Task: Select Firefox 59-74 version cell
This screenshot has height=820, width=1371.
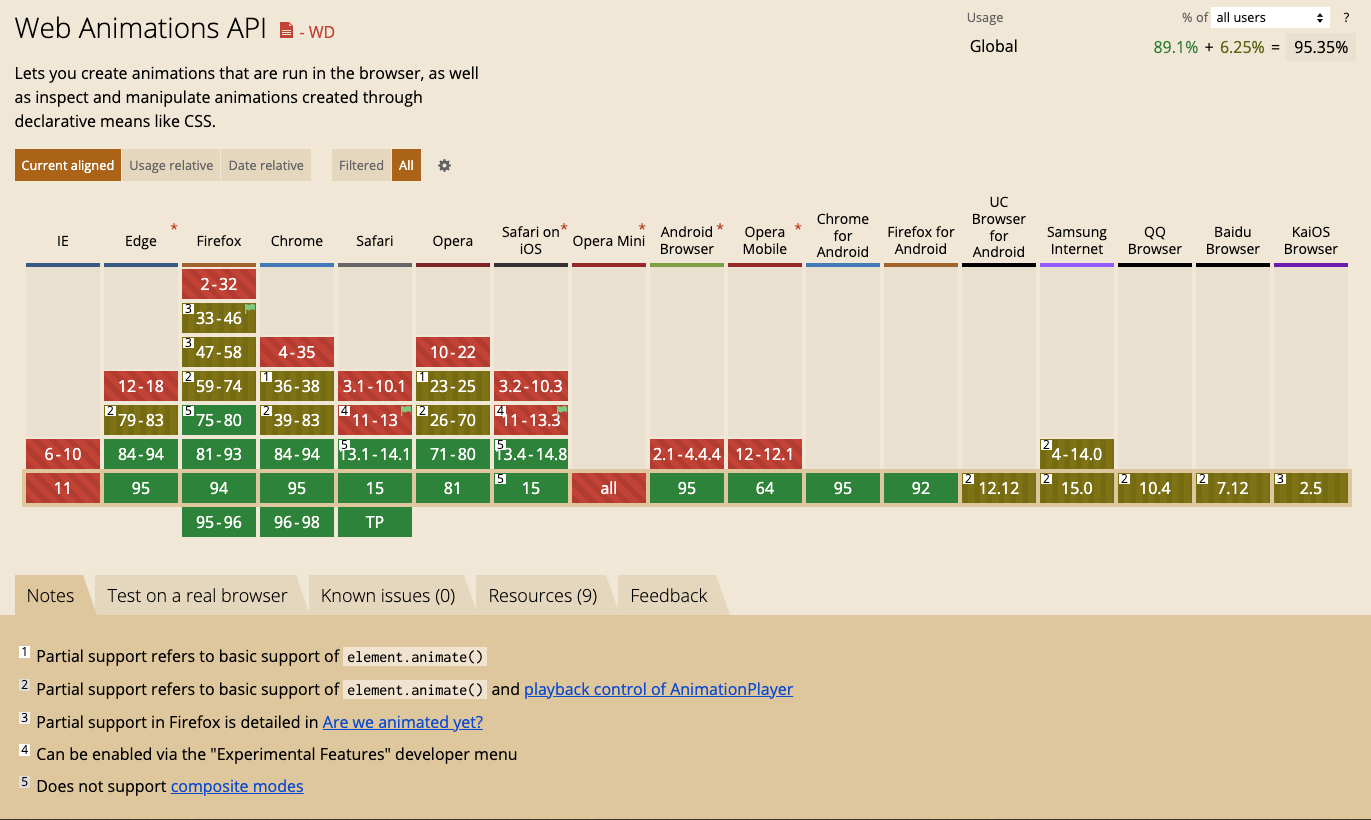Action: [x=219, y=386]
